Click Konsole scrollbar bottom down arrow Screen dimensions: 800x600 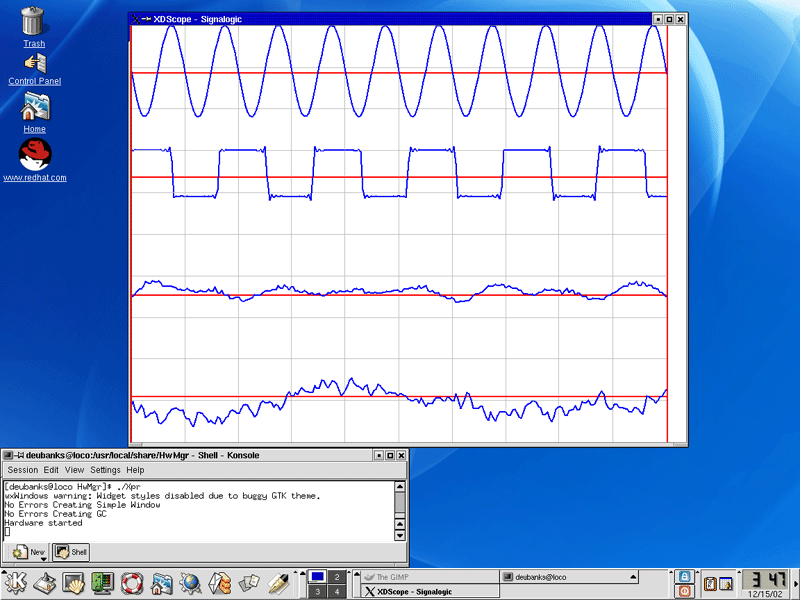tap(400, 535)
